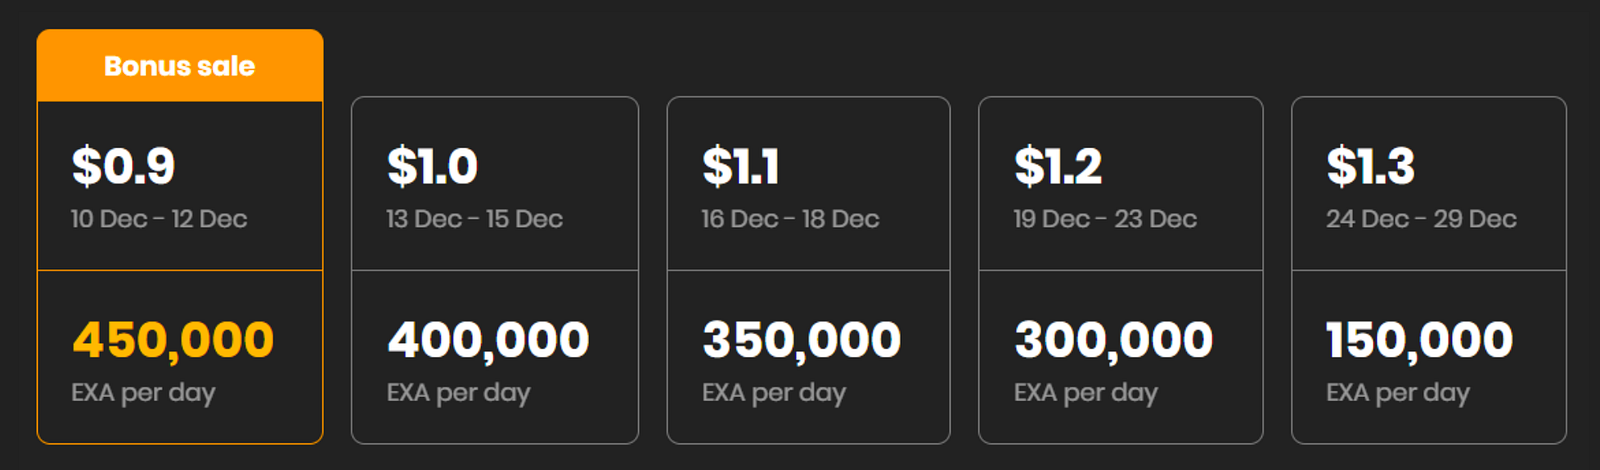Select the $0.9 price tier
1600x470 pixels.
click(x=124, y=166)
